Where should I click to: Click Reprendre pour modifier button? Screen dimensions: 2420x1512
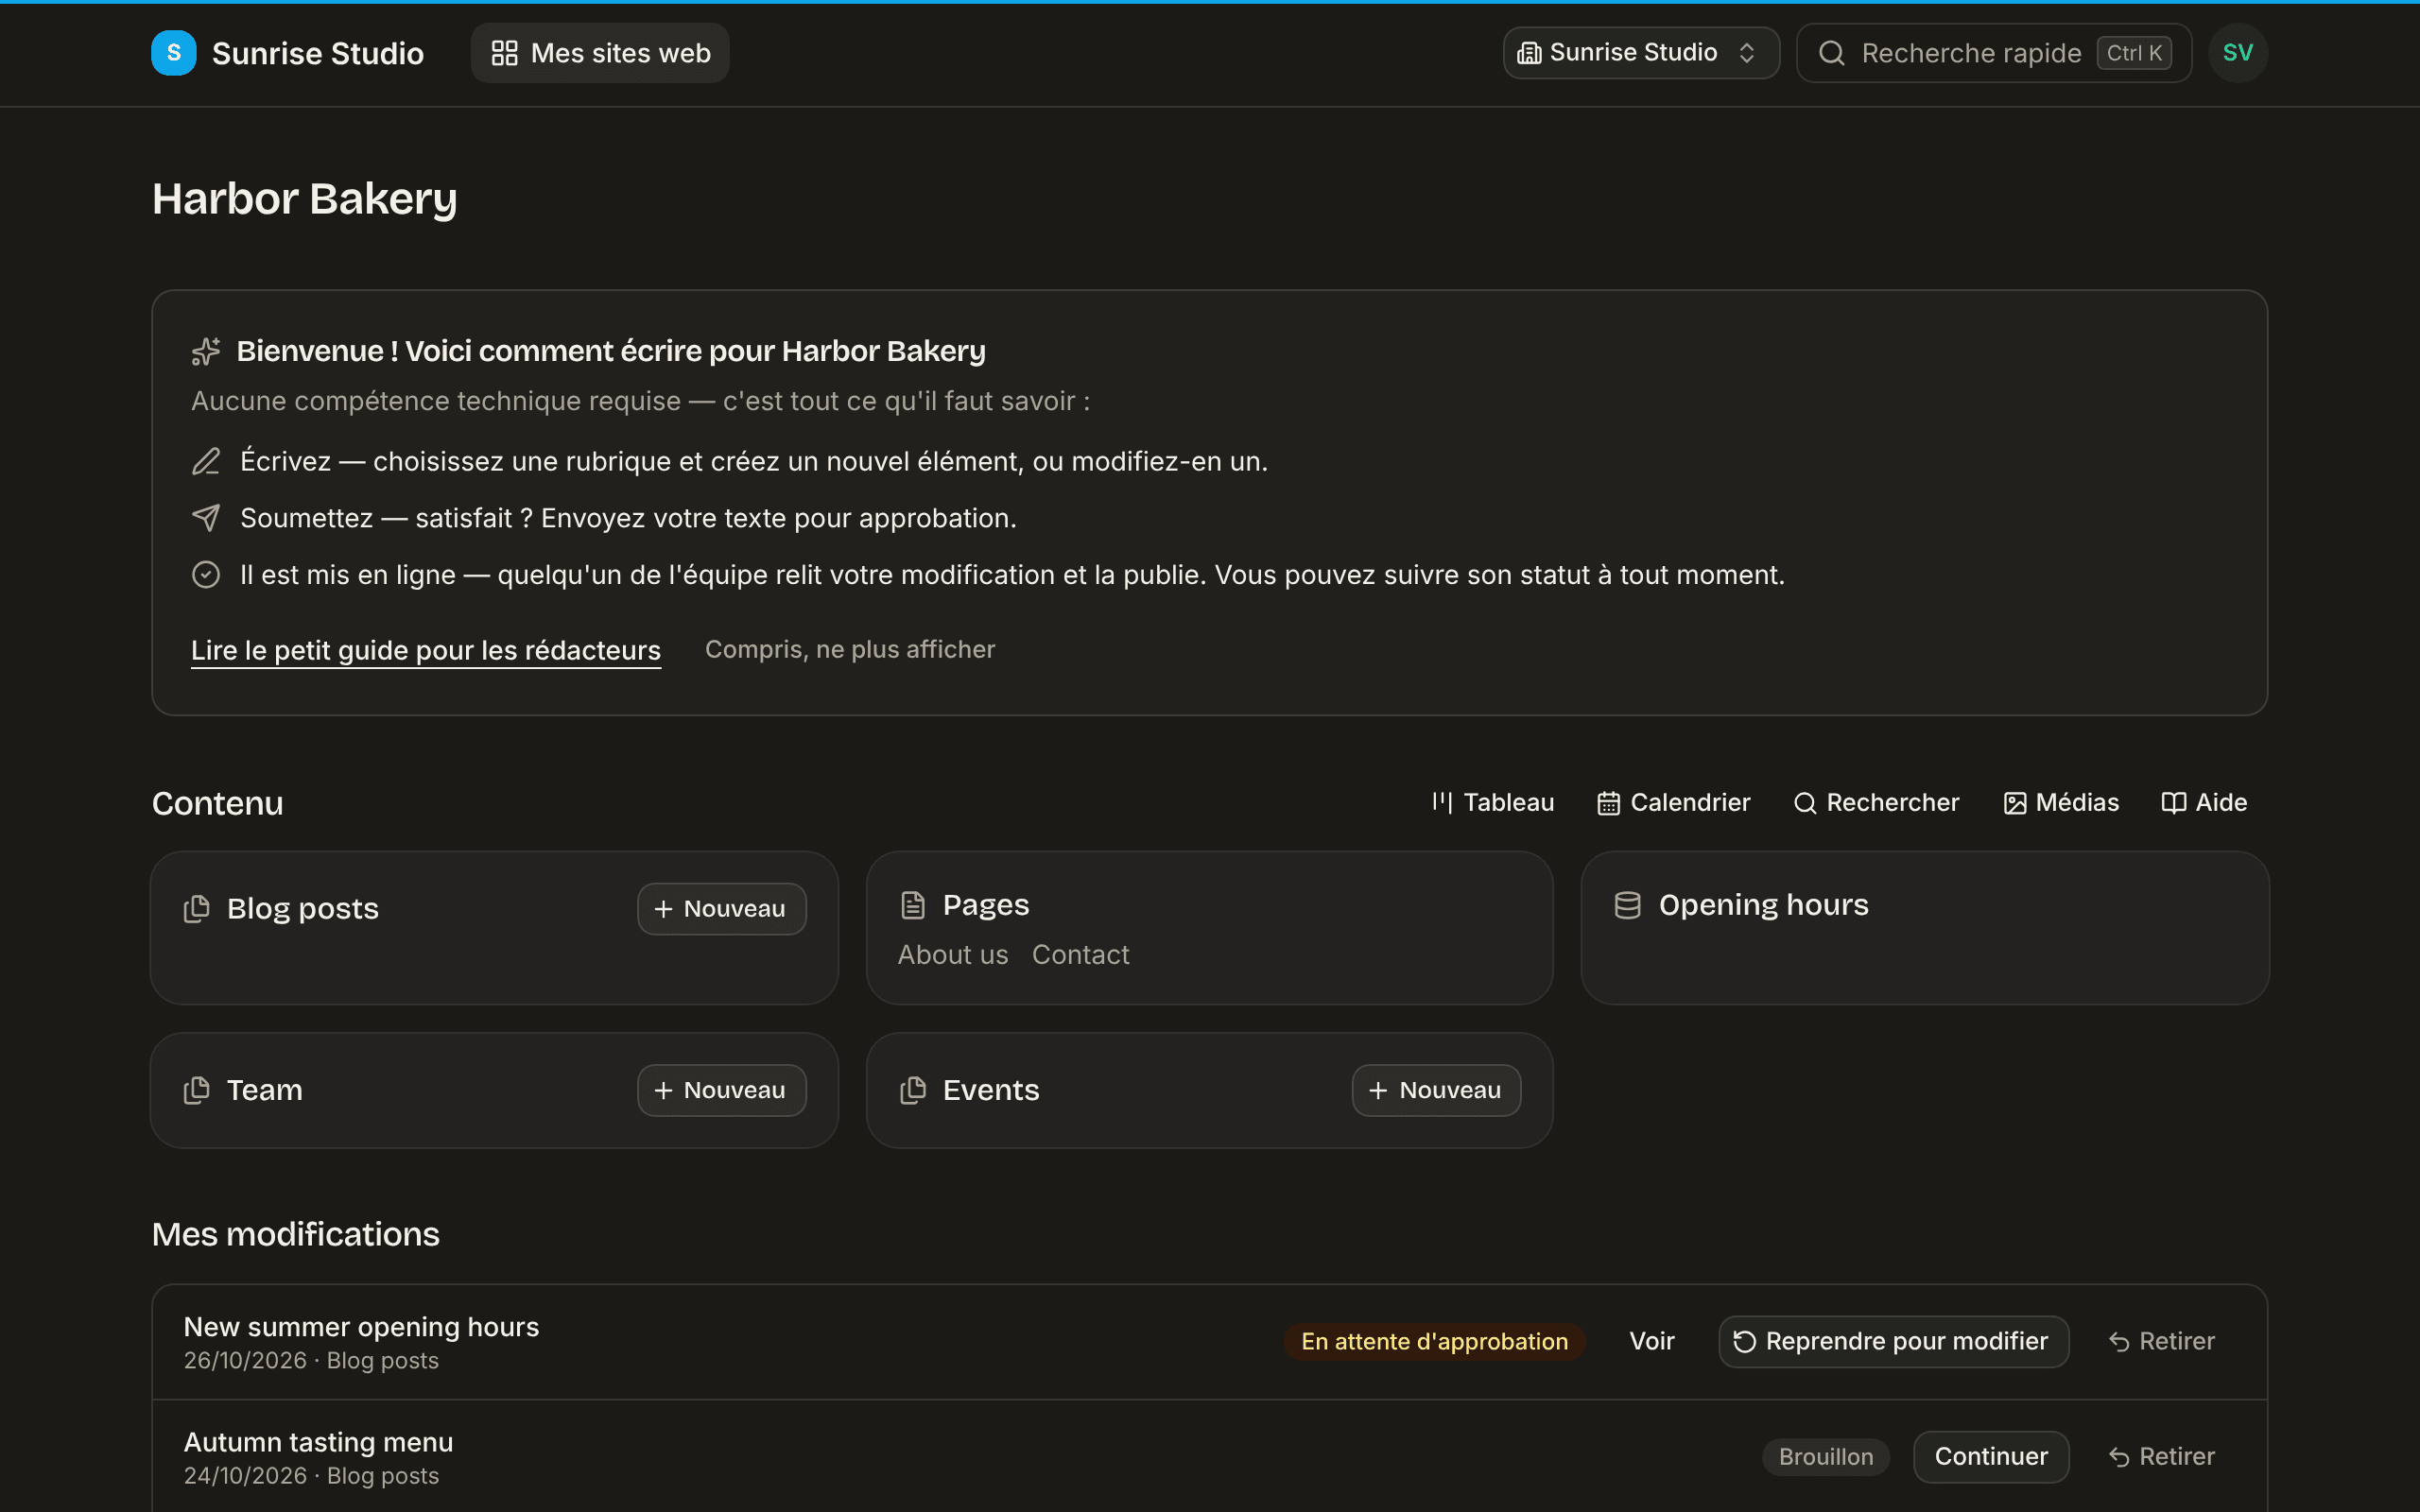[1893, 1342]
